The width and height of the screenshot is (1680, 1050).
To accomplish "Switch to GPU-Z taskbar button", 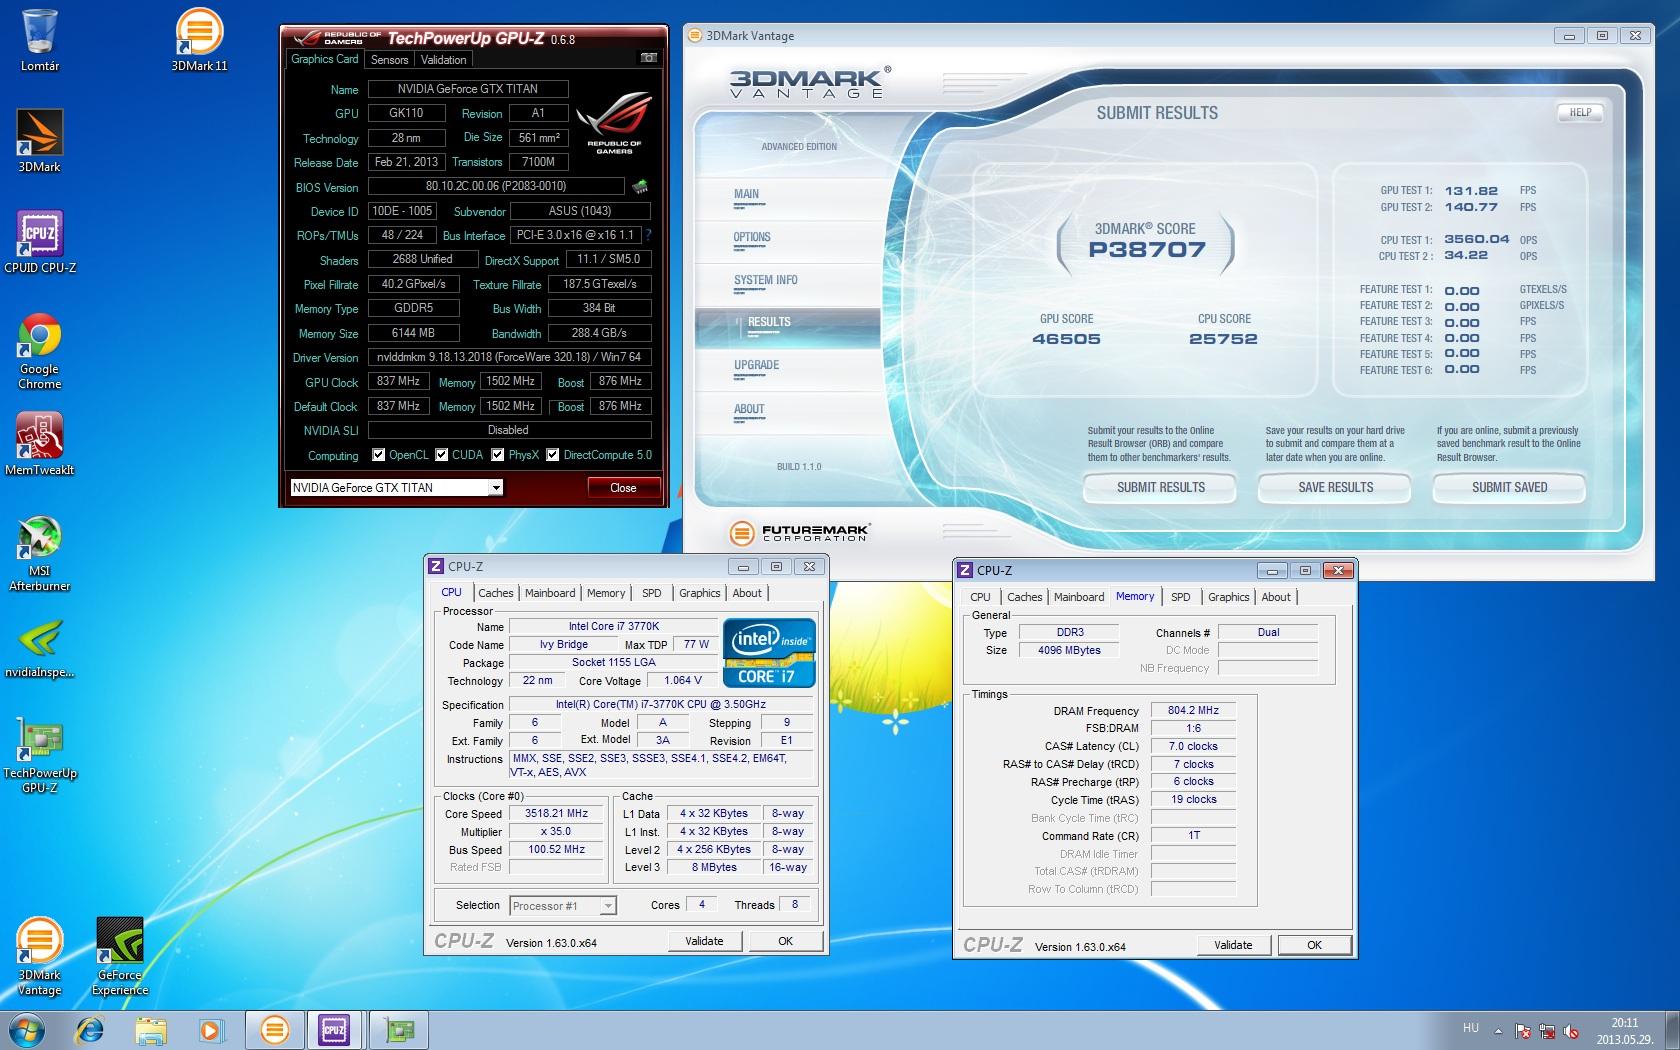I will click(x=399, y=1029).
